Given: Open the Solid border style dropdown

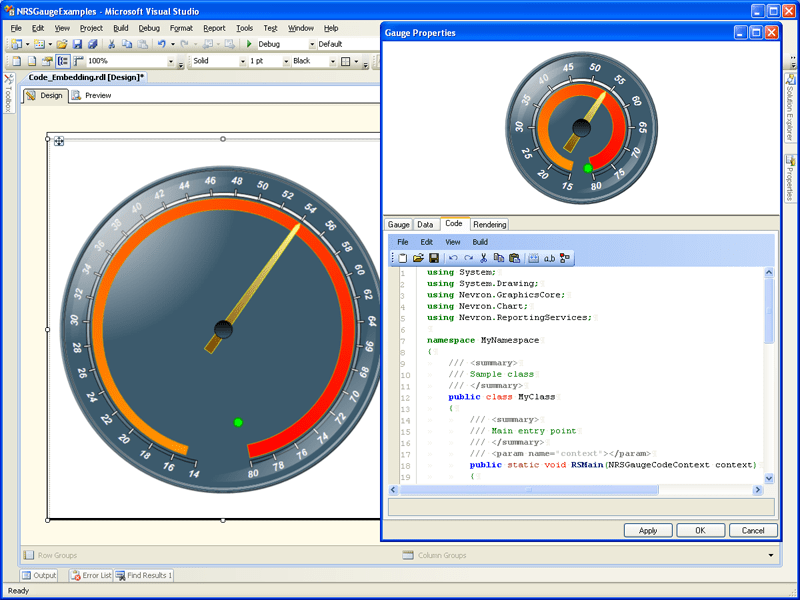Looking at the screenshot, I should (242, 62).
